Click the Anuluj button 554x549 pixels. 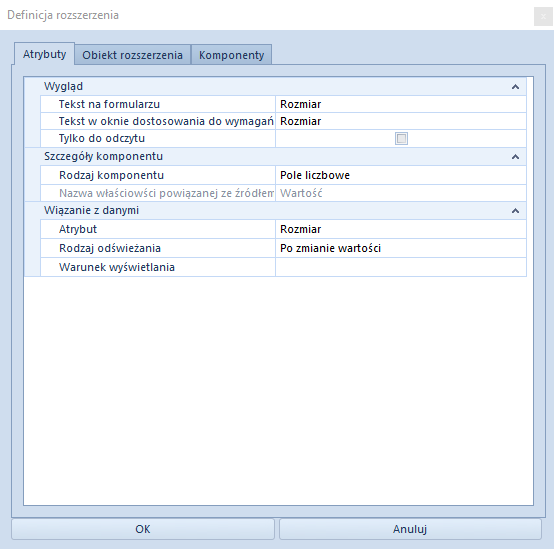pyautogui.click(x=410, y=529)
